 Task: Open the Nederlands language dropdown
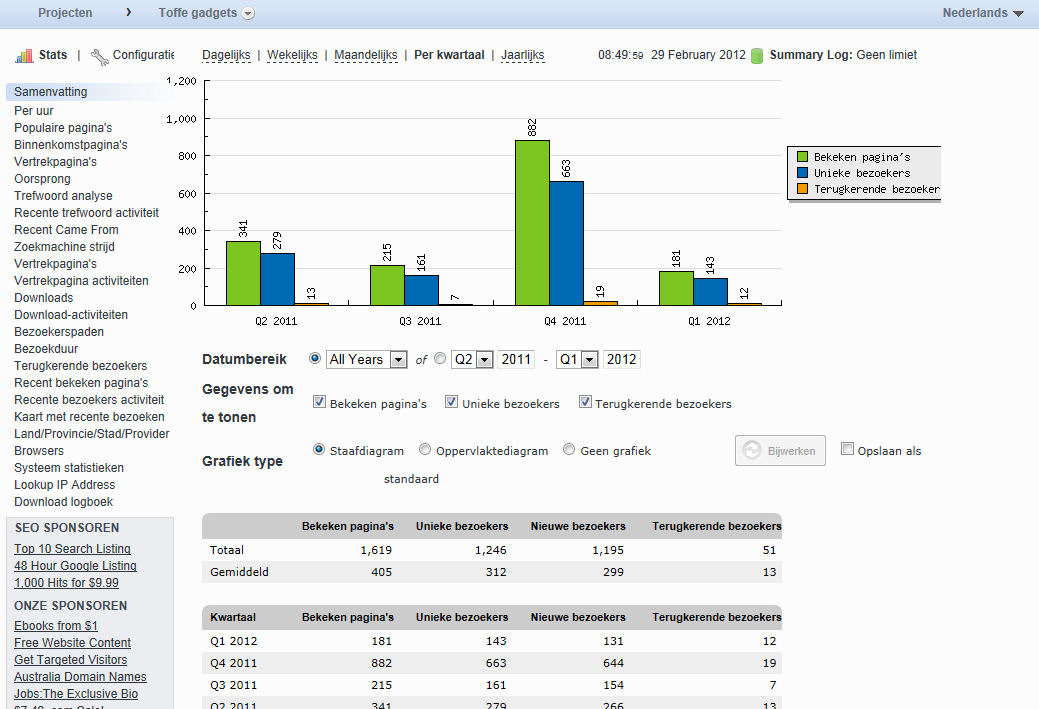(x=983, y=13)
